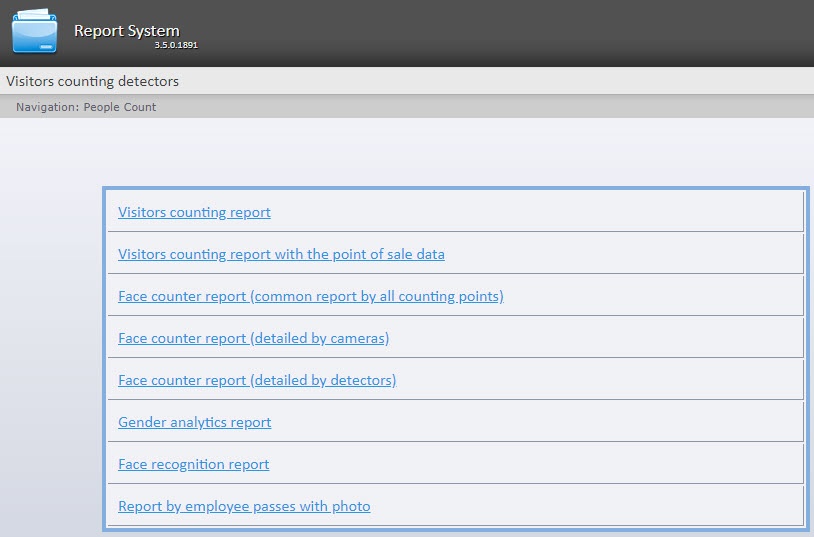Open Face counter report detailed by cameras
Viewport: 814px width, 537px height.
pos(253,338)
